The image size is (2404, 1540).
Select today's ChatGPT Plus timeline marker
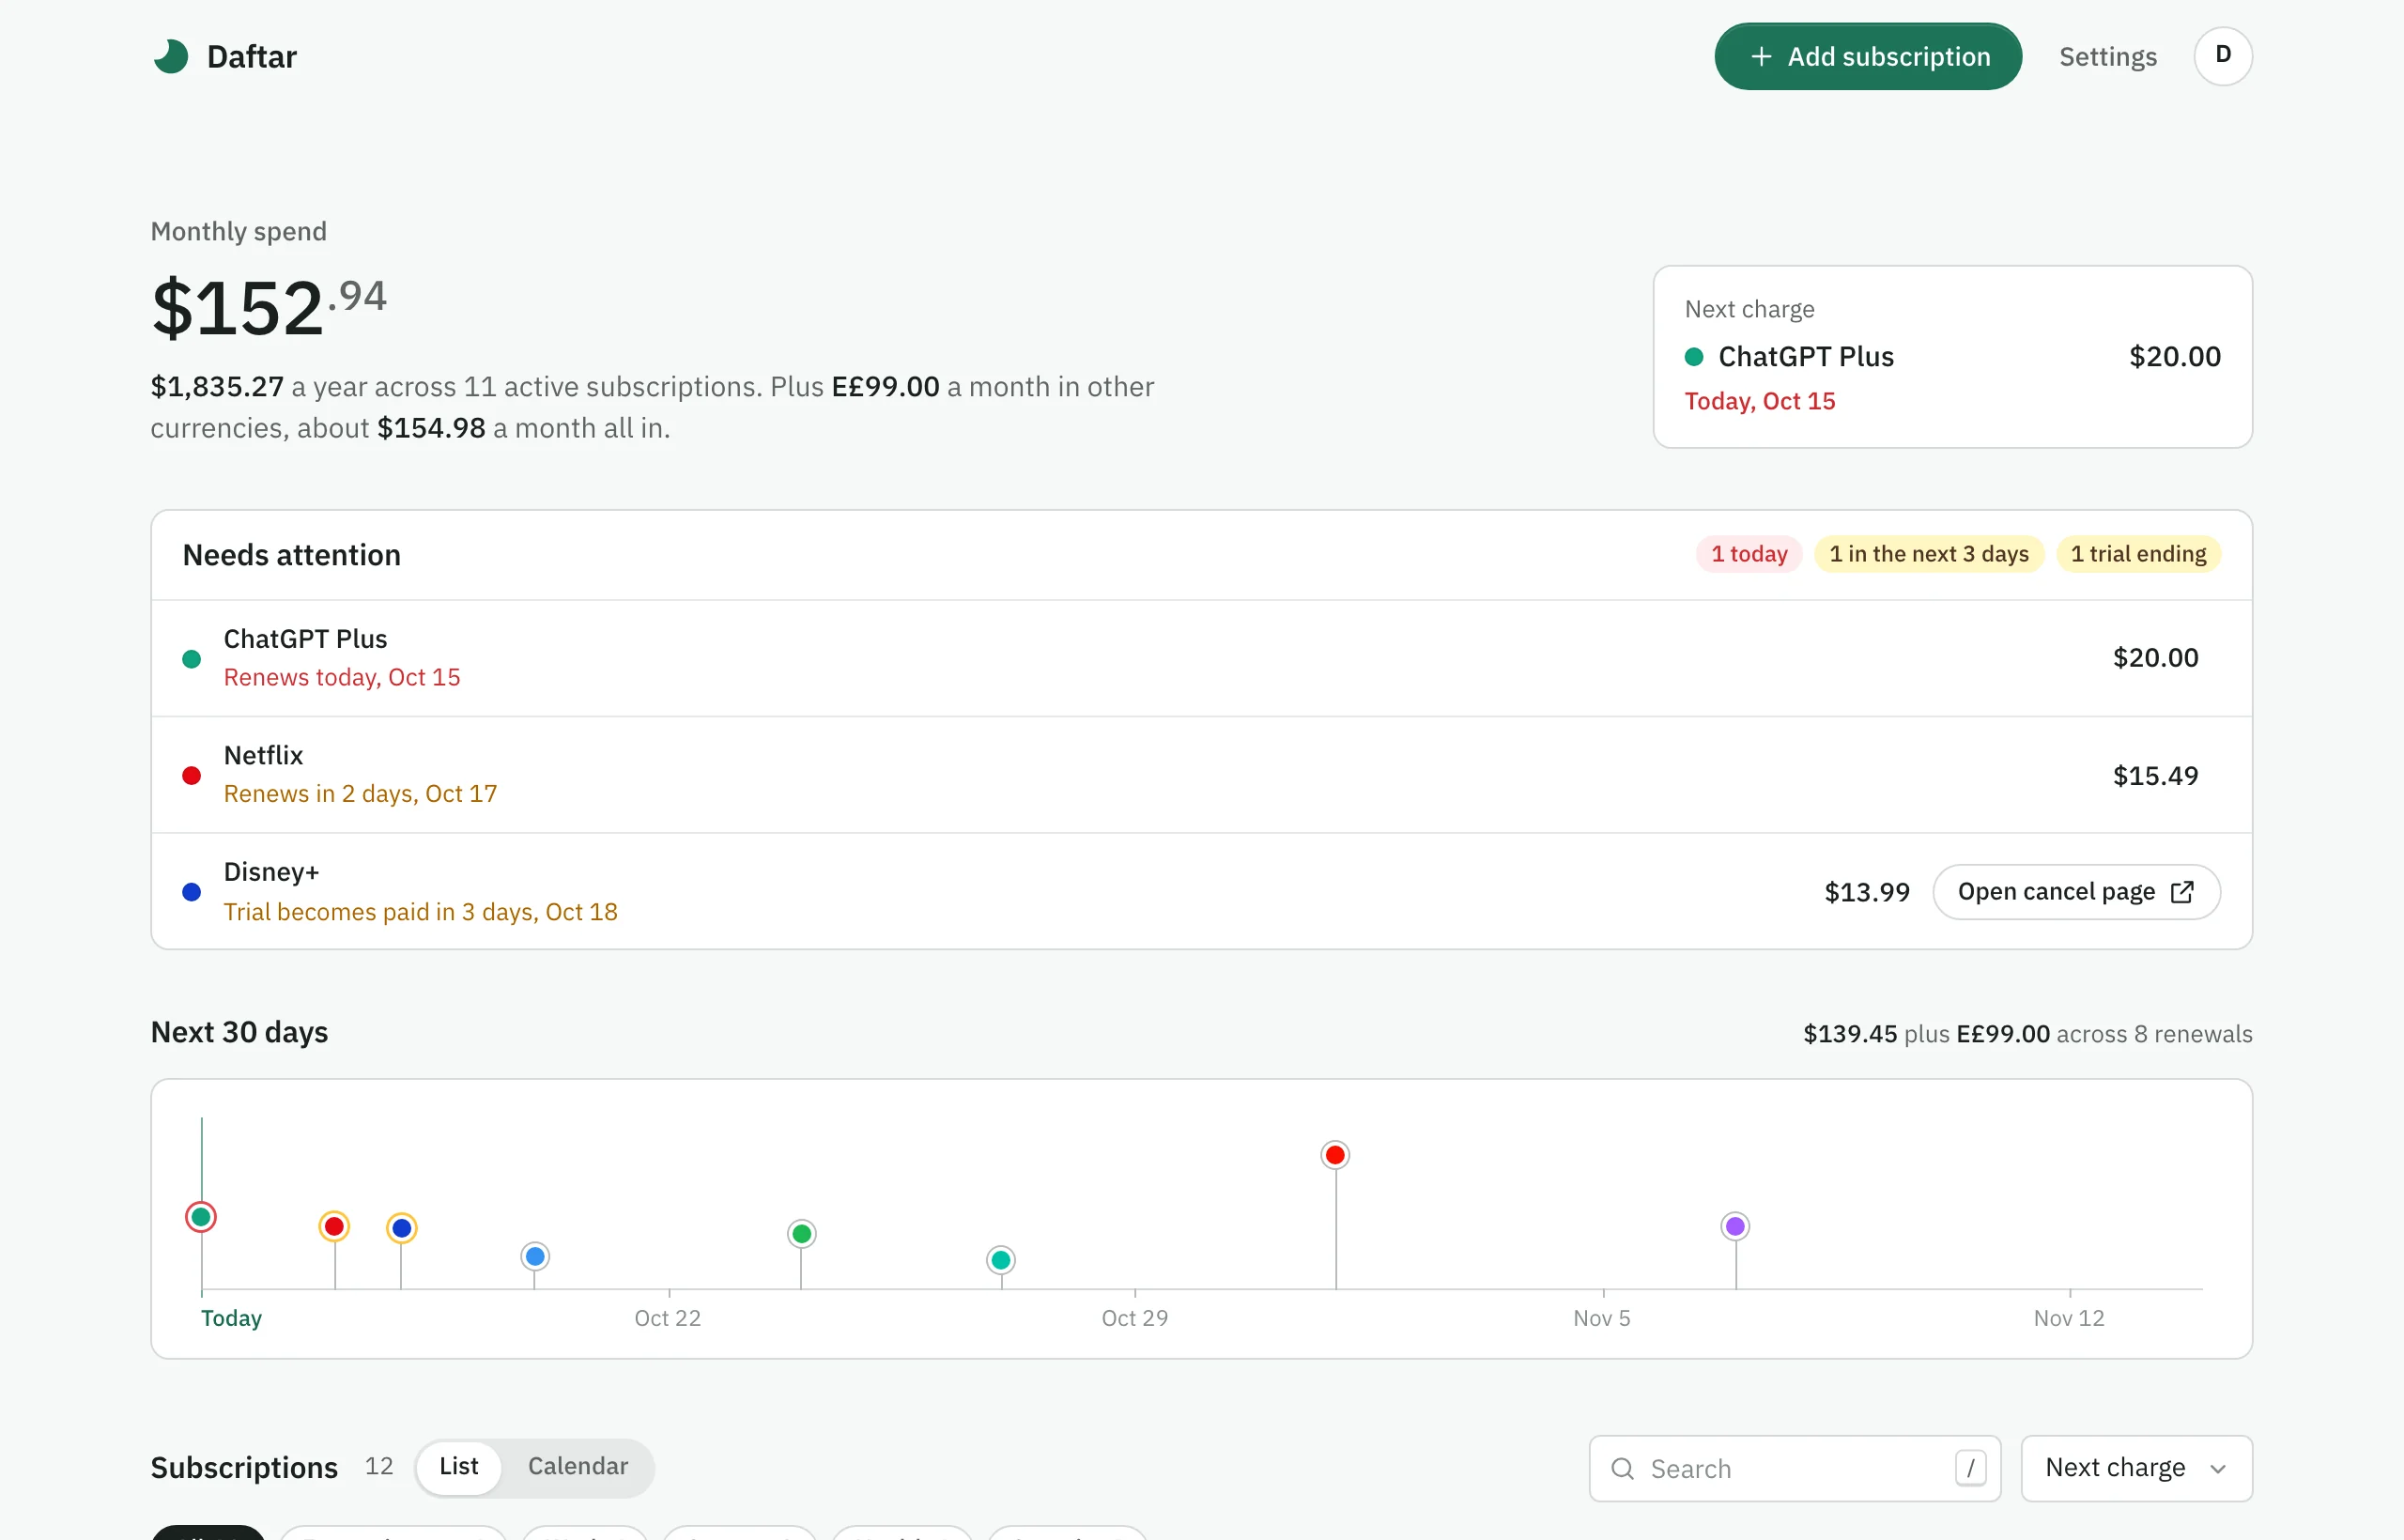201,1217
